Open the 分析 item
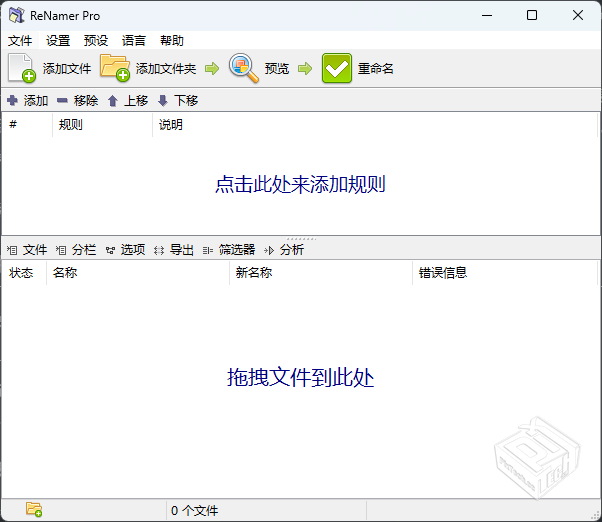This screenshot has width=602, height=522. 292,250
